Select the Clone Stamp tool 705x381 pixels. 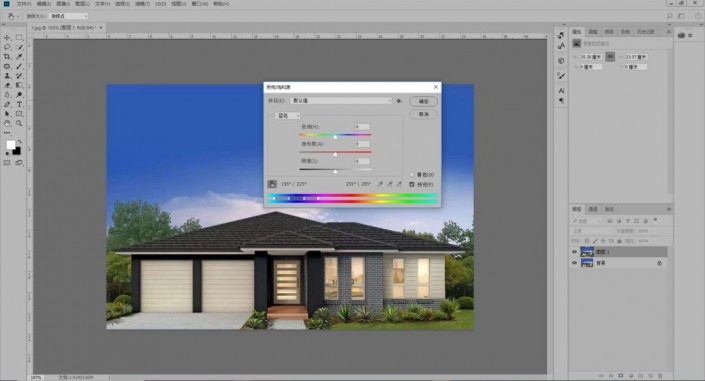coord(7,76)
